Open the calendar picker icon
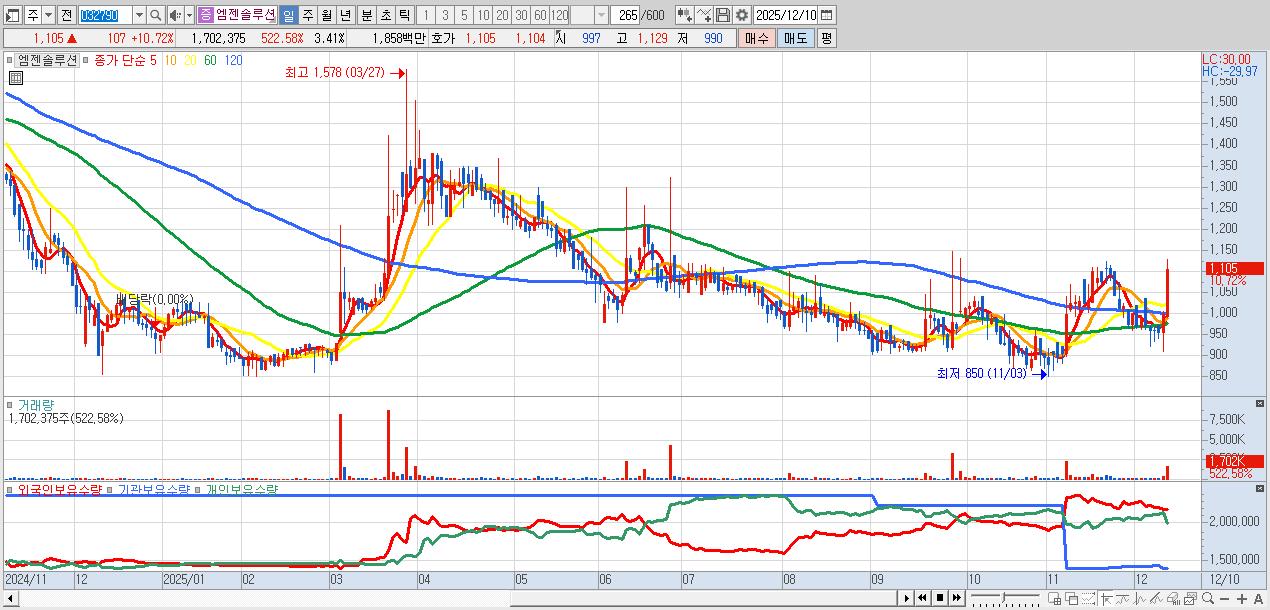 [828, 15]
